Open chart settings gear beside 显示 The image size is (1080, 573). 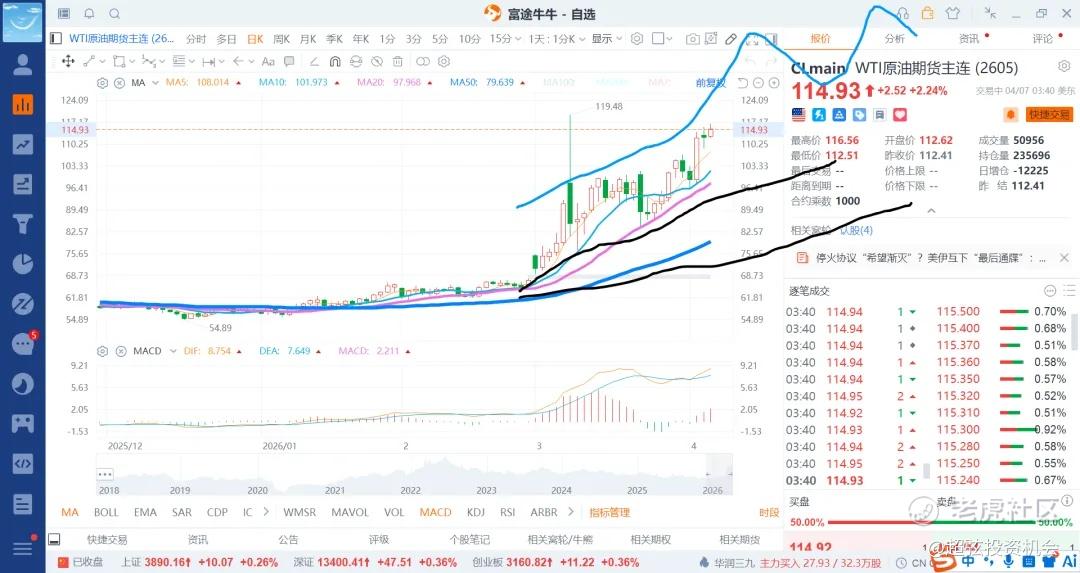pos(637,39)
